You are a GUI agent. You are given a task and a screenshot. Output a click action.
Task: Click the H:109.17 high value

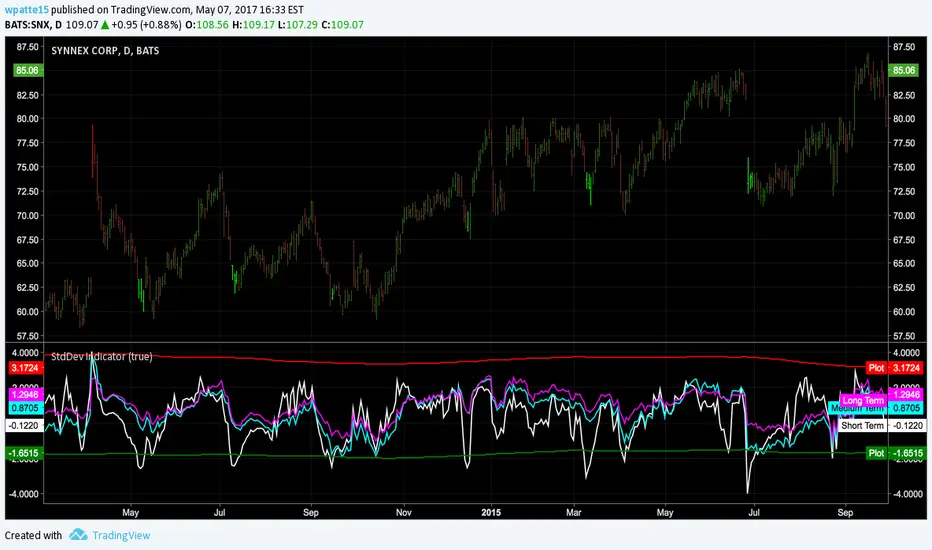tap(253, 24)
